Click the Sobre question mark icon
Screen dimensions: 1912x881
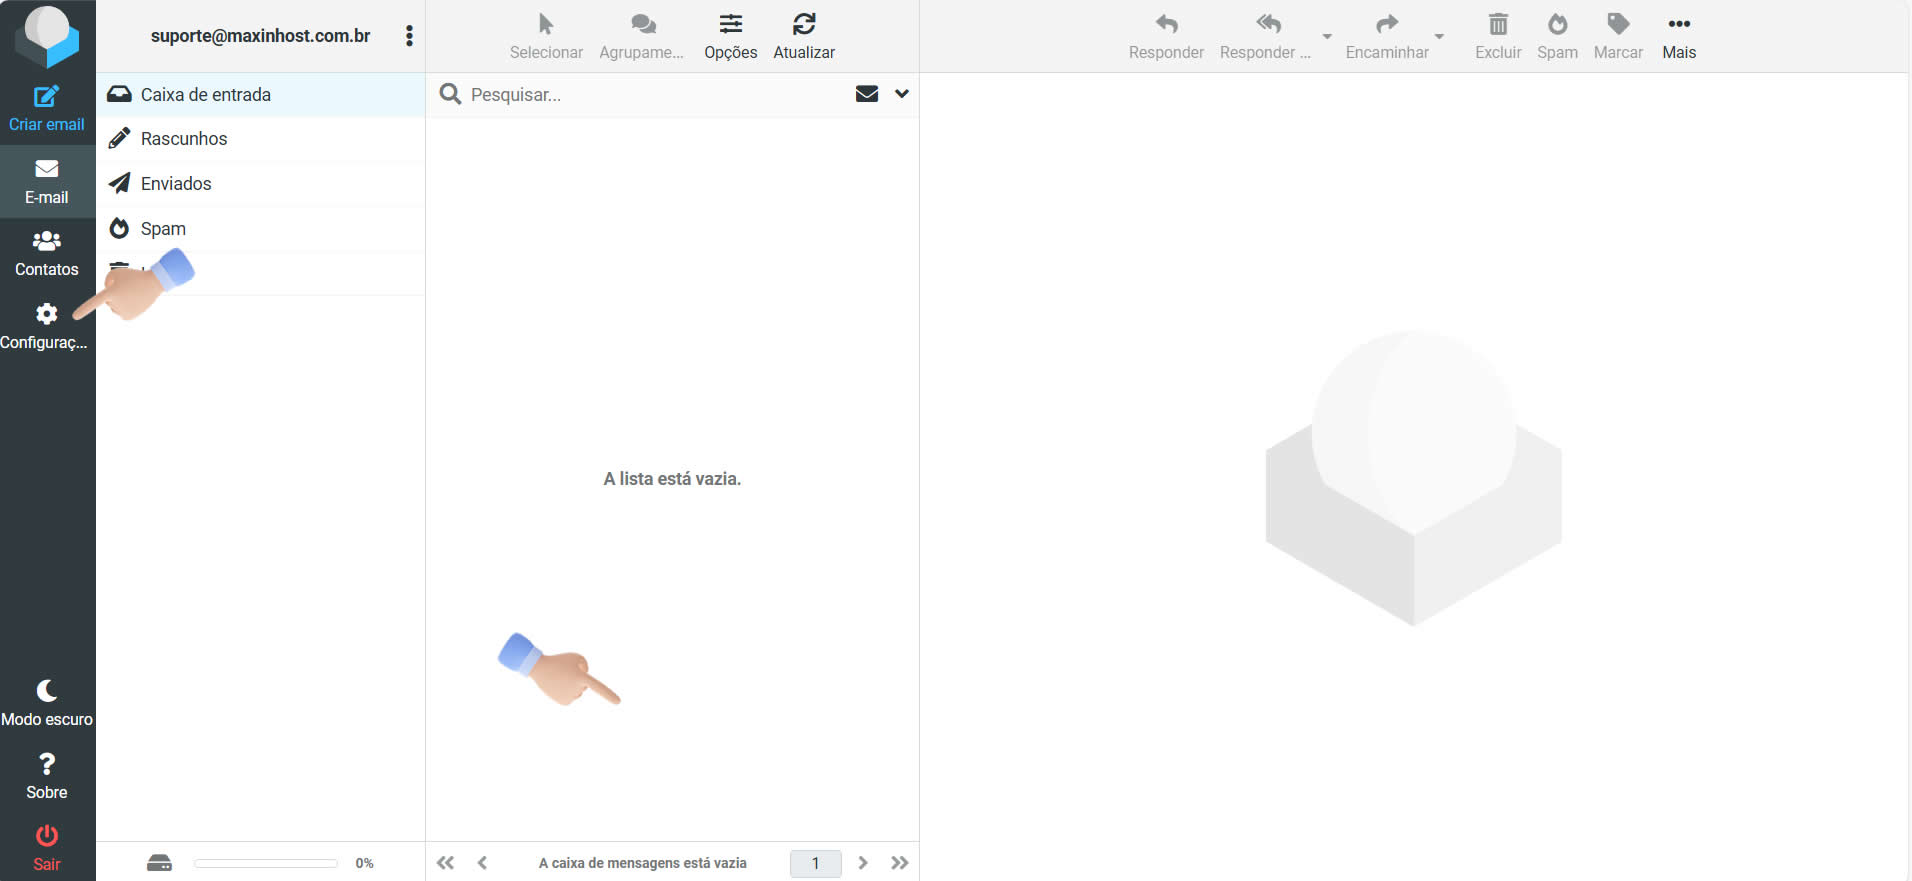46,765
